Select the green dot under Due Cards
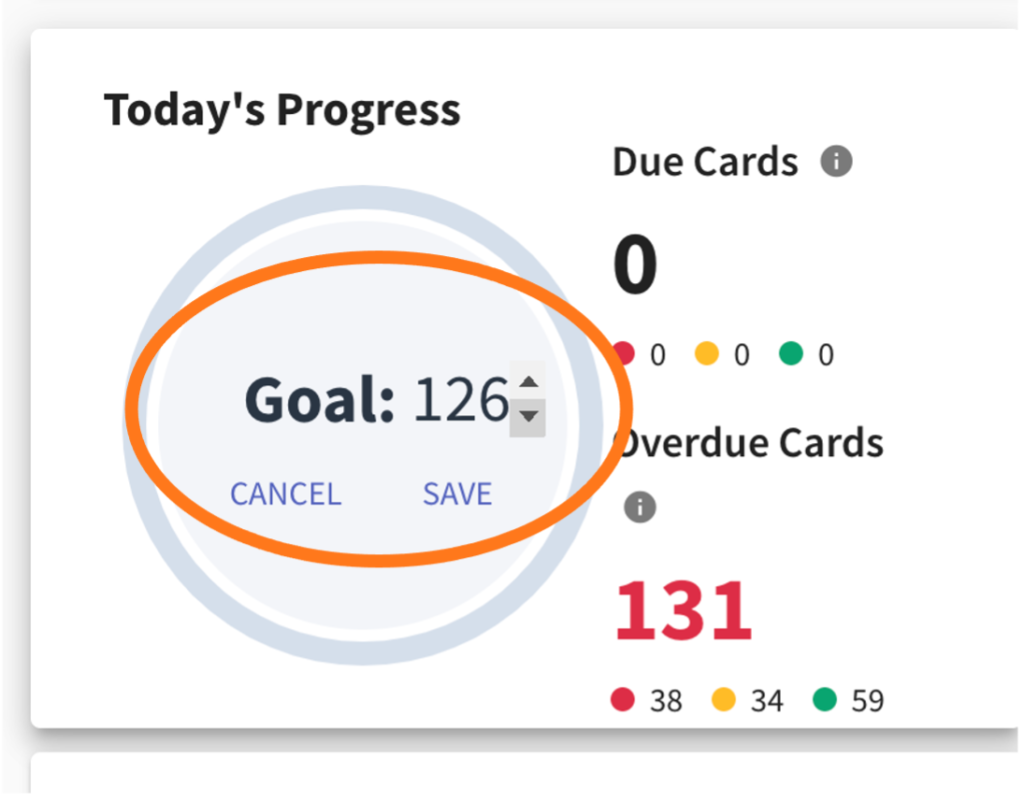The width and height of the screenshot is (1024, 801). 791,353
